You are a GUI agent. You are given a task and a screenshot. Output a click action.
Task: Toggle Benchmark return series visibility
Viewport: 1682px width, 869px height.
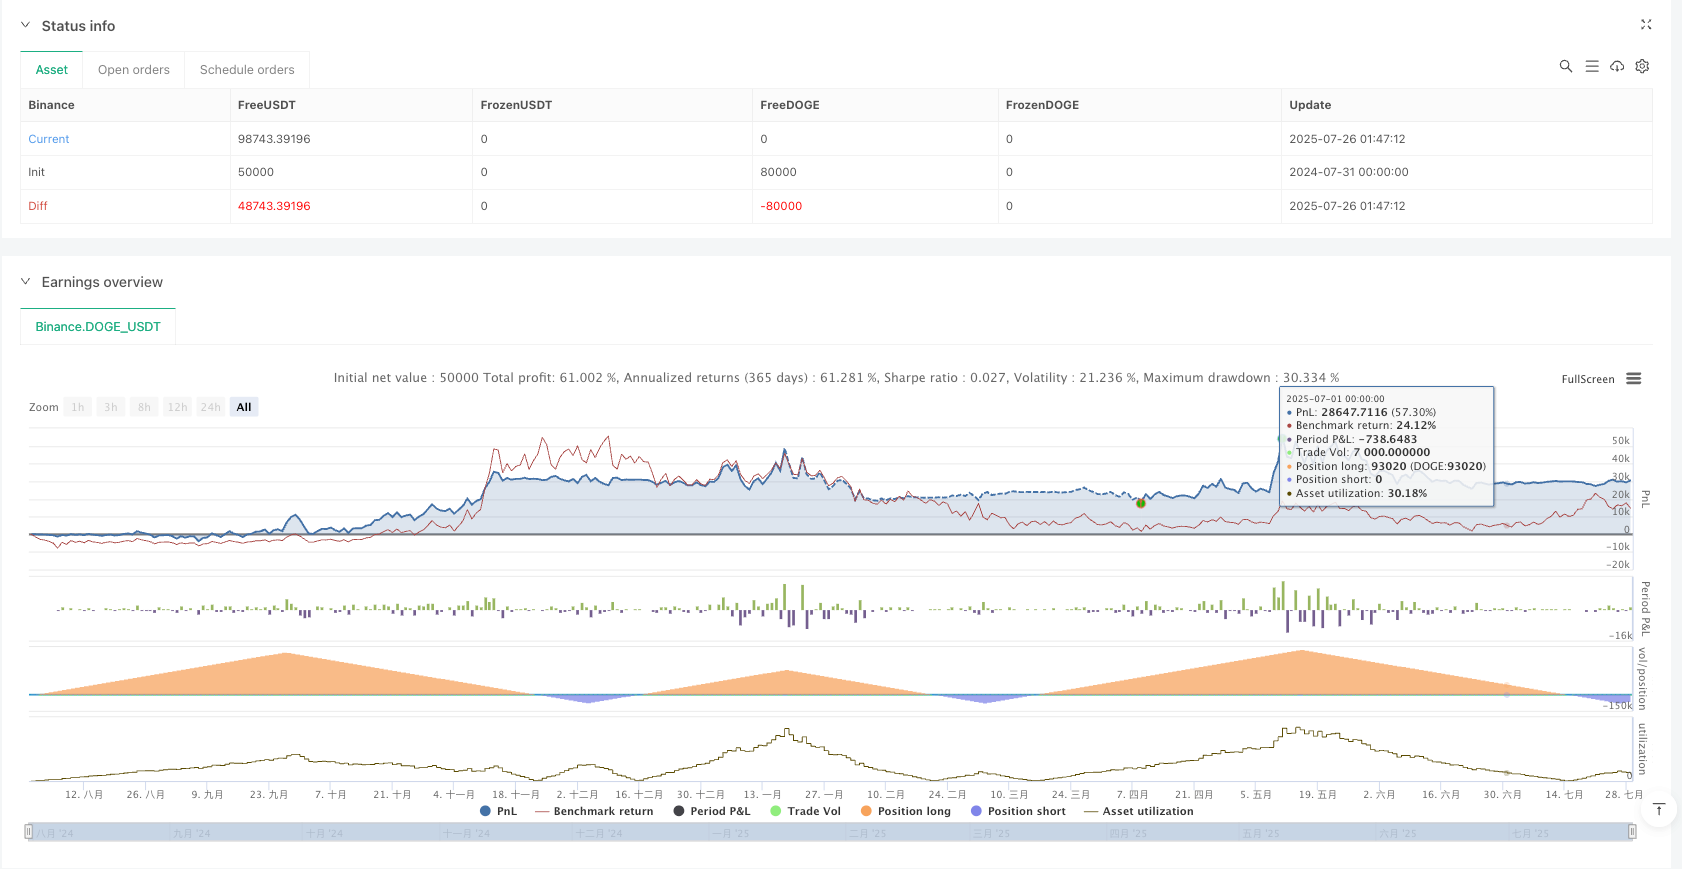(x=594, y=811)
